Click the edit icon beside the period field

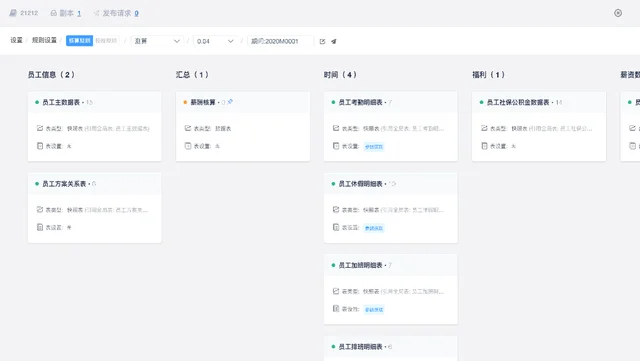click(x=322, y=41)
